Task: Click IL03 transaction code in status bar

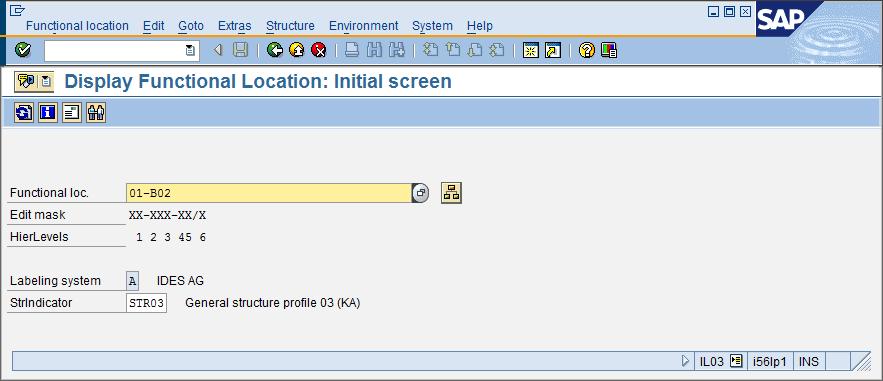Action: (x=711, y=361)
